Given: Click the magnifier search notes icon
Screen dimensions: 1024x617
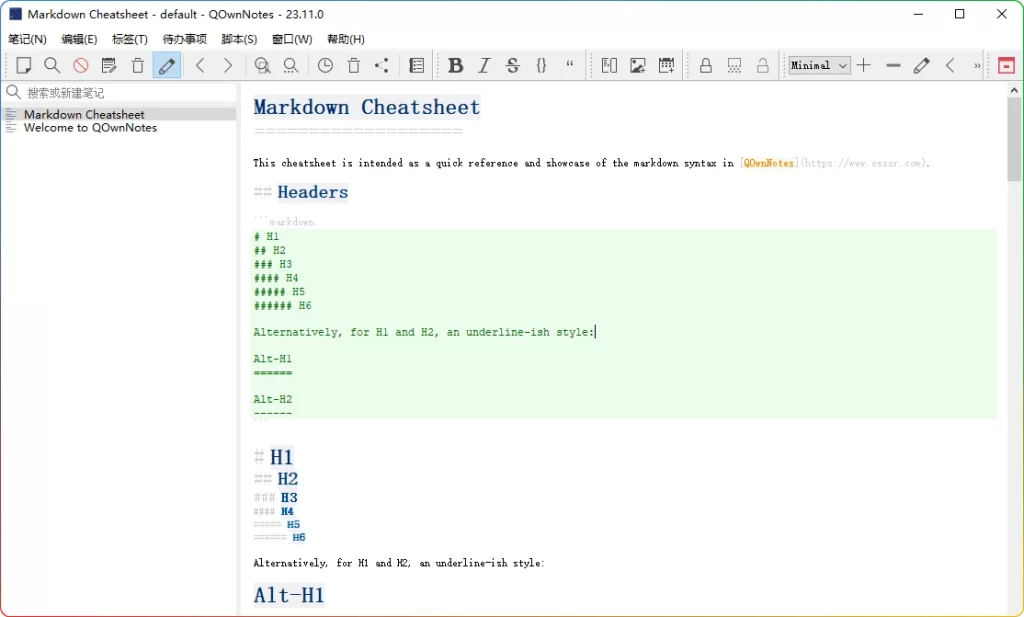Looking at the screenshot, I should coord(52,66).
